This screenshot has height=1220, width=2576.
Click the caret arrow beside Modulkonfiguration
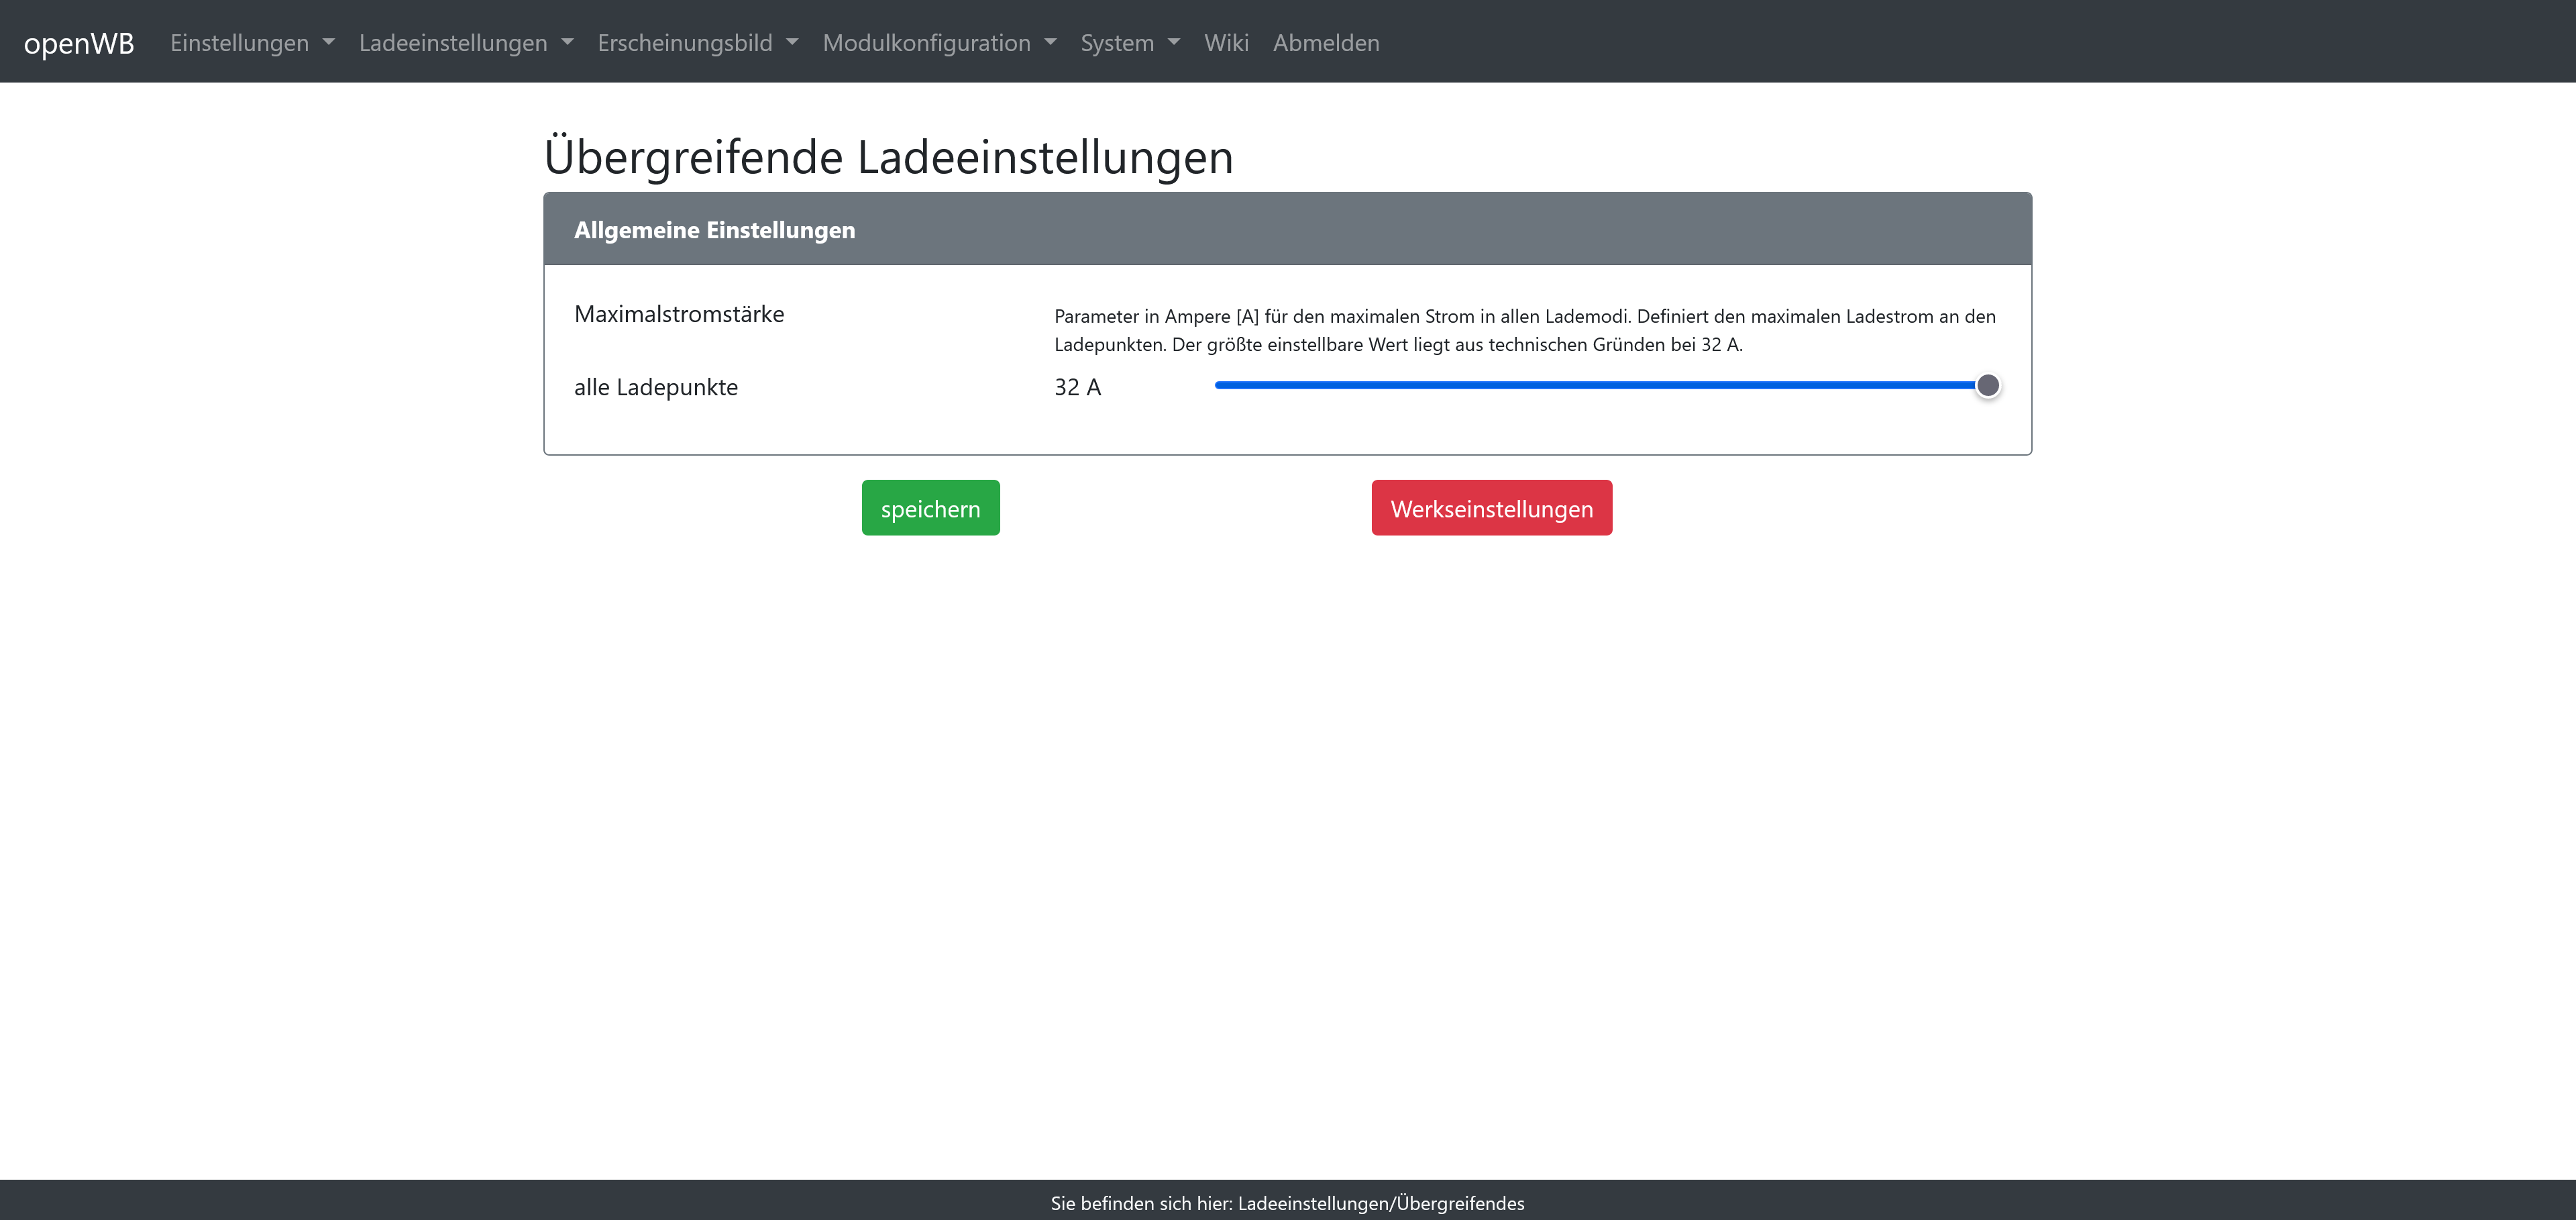click(x=1050, y=43)
